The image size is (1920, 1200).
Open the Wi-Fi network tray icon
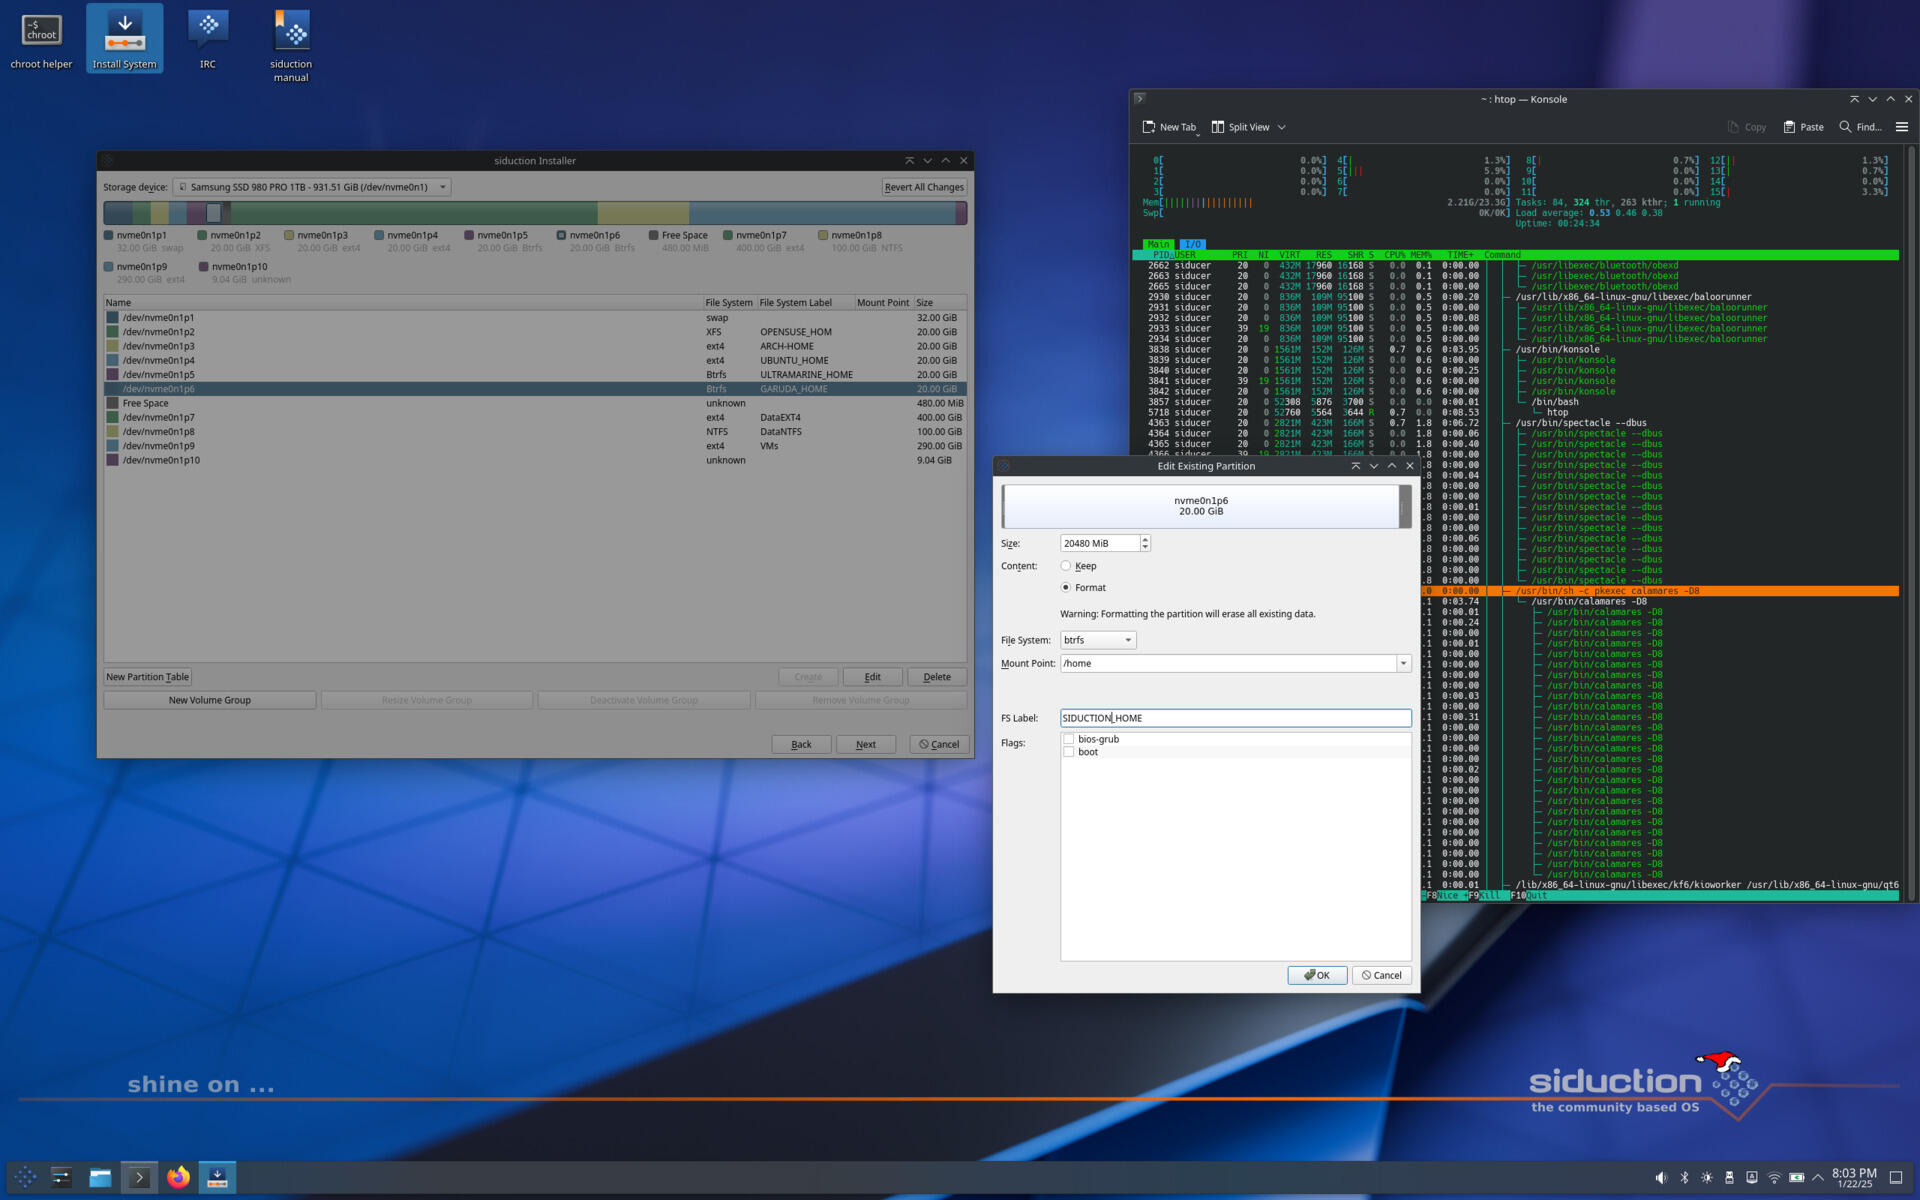[1774, 1178]
